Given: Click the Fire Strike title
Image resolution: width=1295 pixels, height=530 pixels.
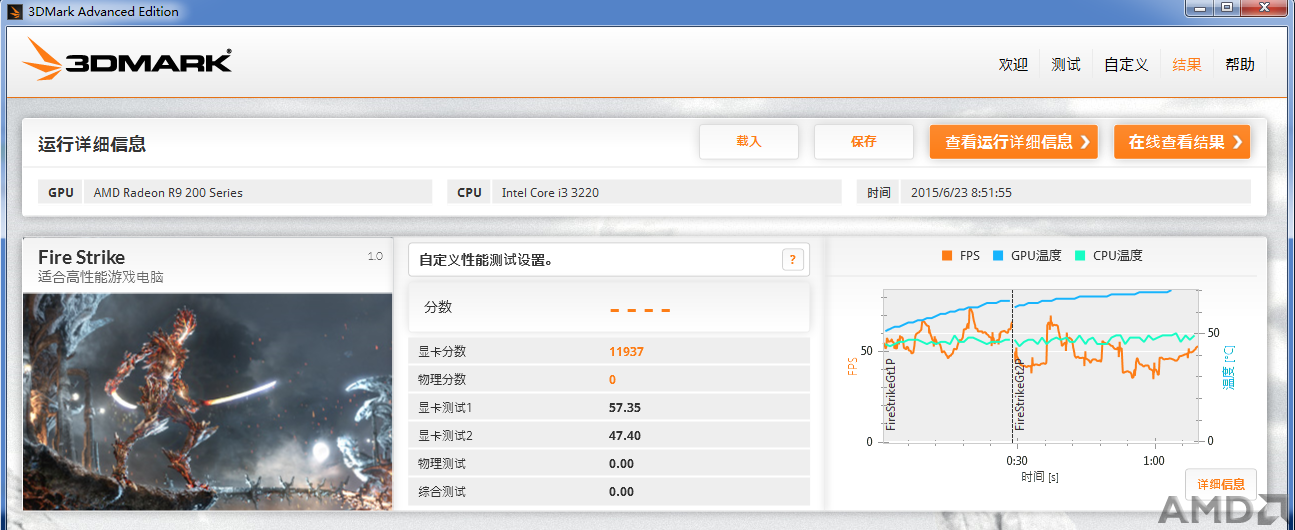Looking at the screenshot, I should [82, 257].
